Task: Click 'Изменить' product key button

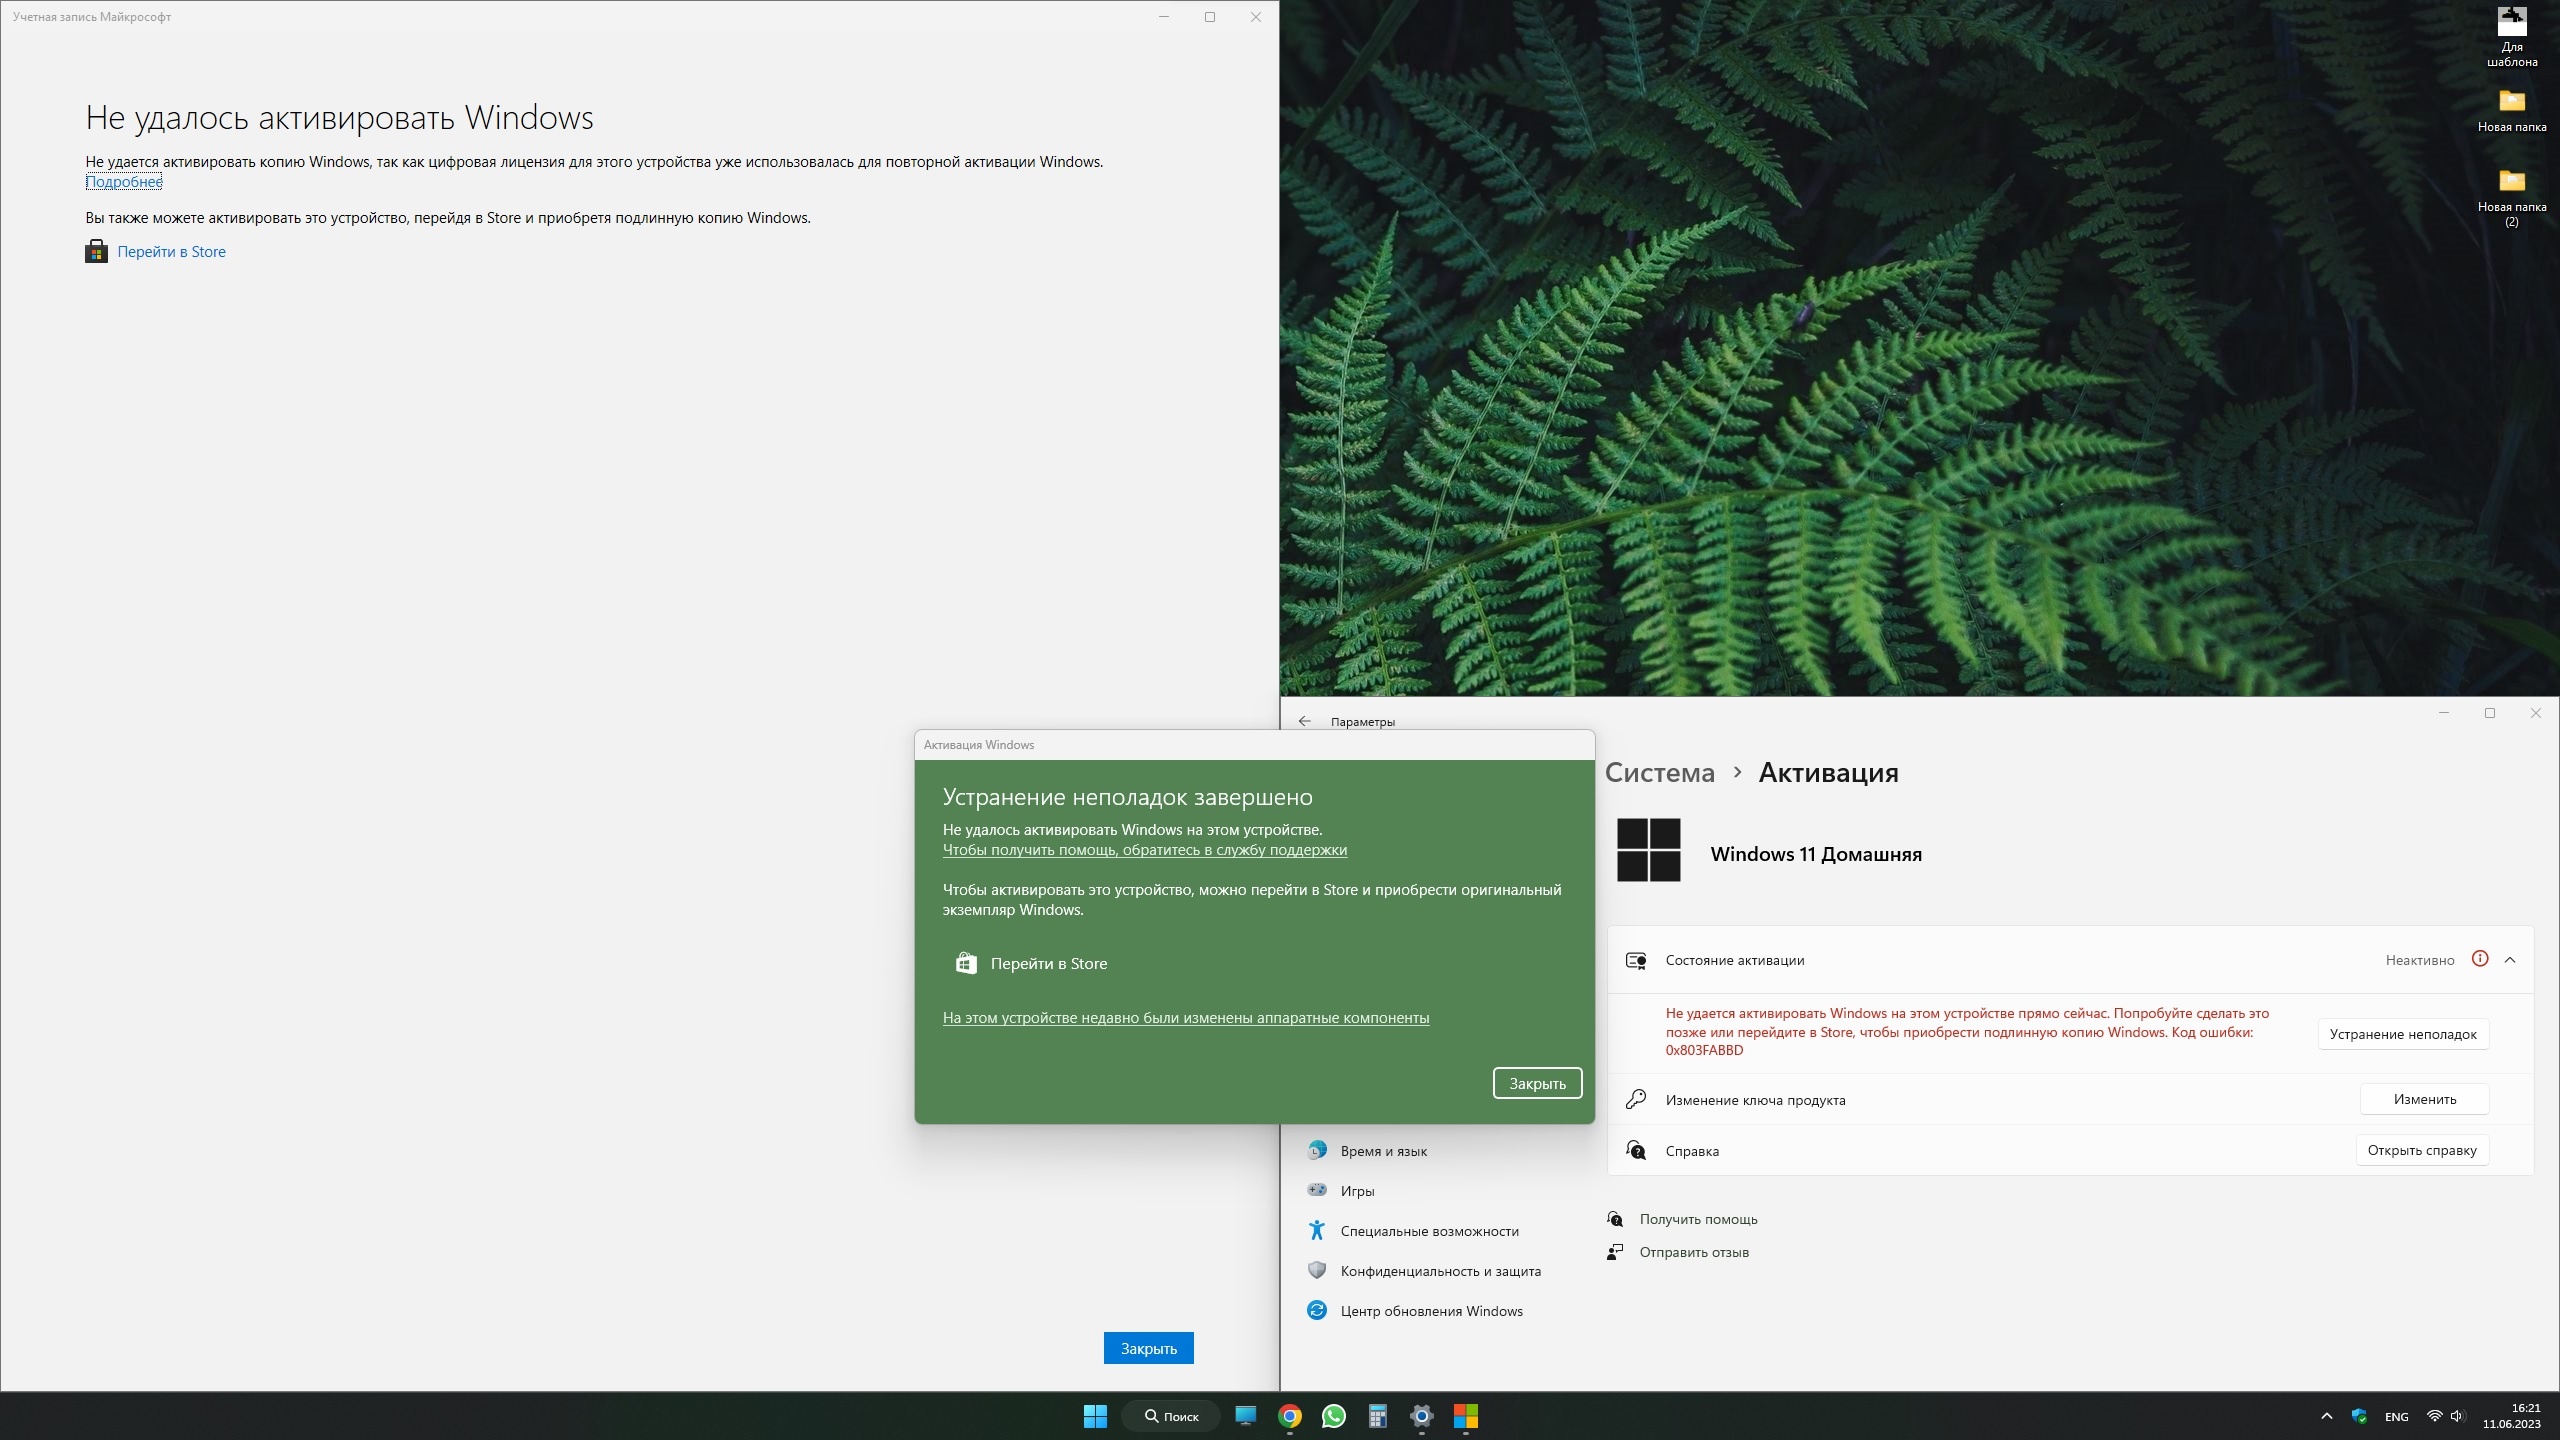Action: click(2425, 1099)
